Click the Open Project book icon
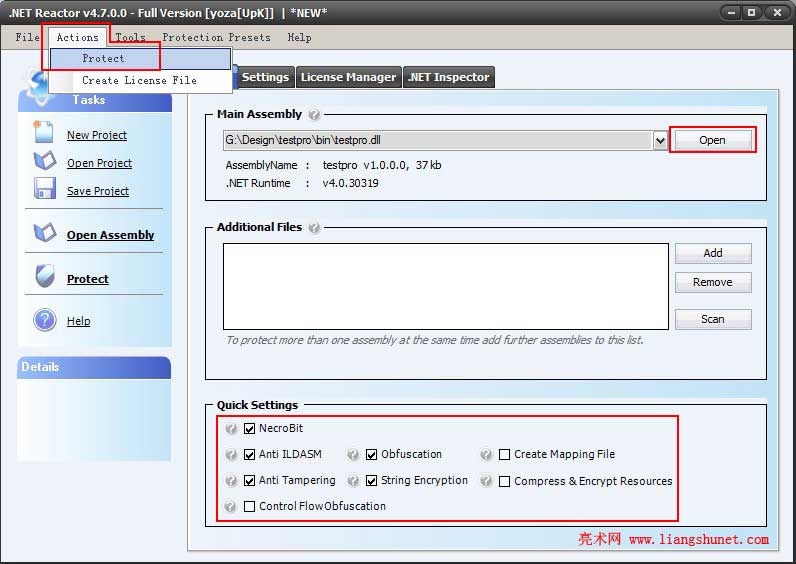Viewport: 796px width, 564px height. 45,161
